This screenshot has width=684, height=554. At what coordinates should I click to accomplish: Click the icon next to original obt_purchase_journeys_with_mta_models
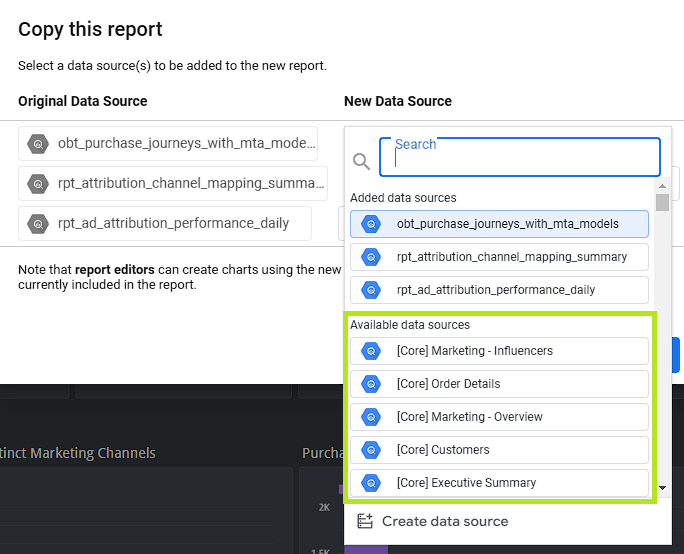pos(38,144)
